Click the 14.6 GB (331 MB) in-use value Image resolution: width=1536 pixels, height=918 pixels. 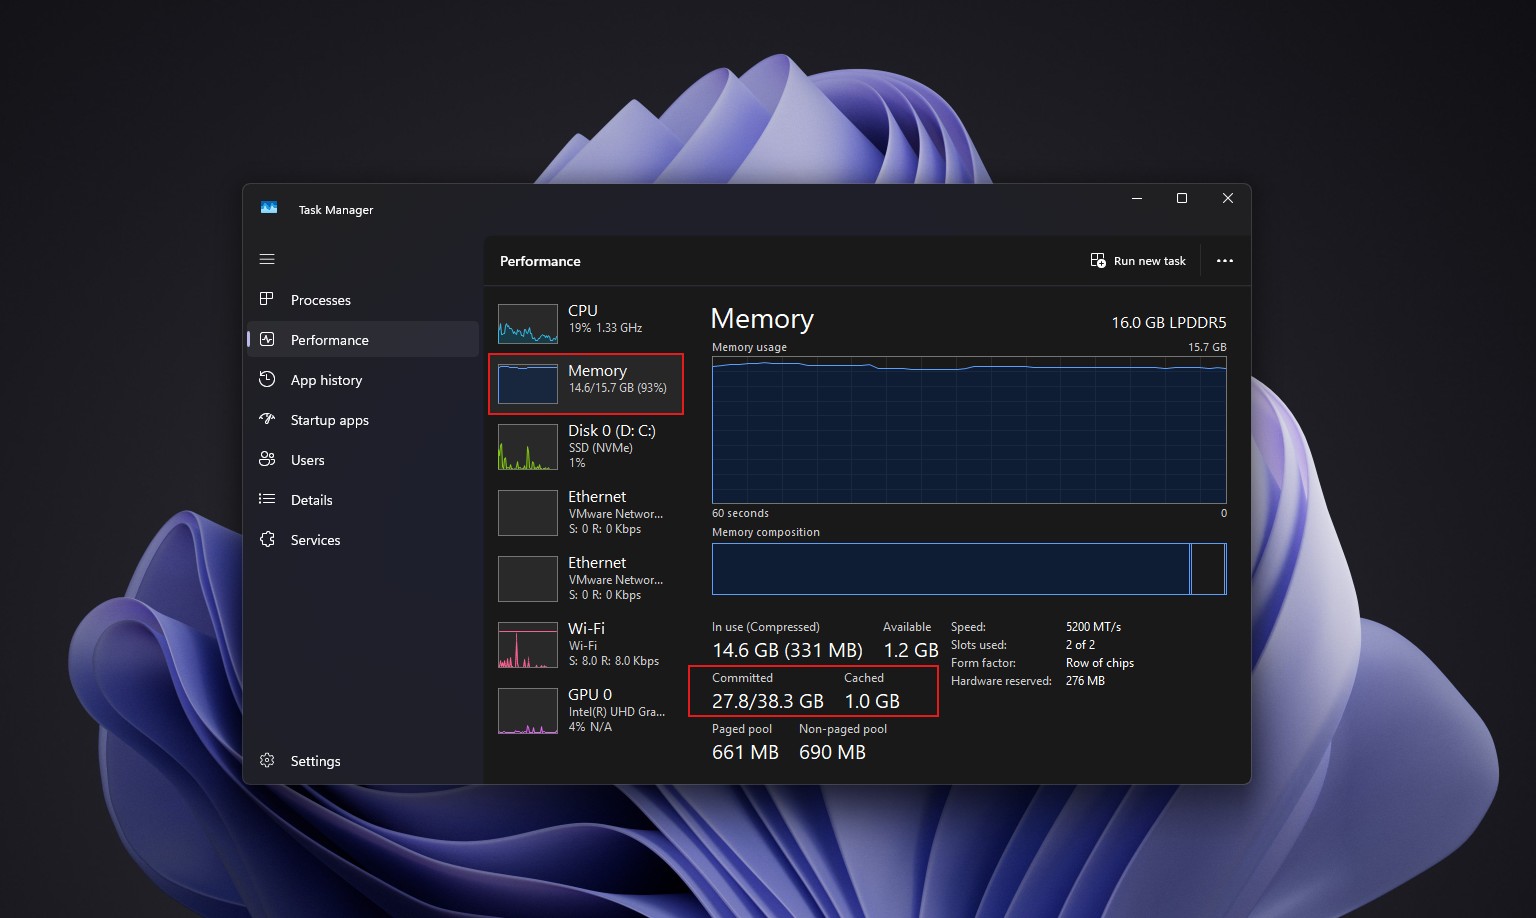787,650
